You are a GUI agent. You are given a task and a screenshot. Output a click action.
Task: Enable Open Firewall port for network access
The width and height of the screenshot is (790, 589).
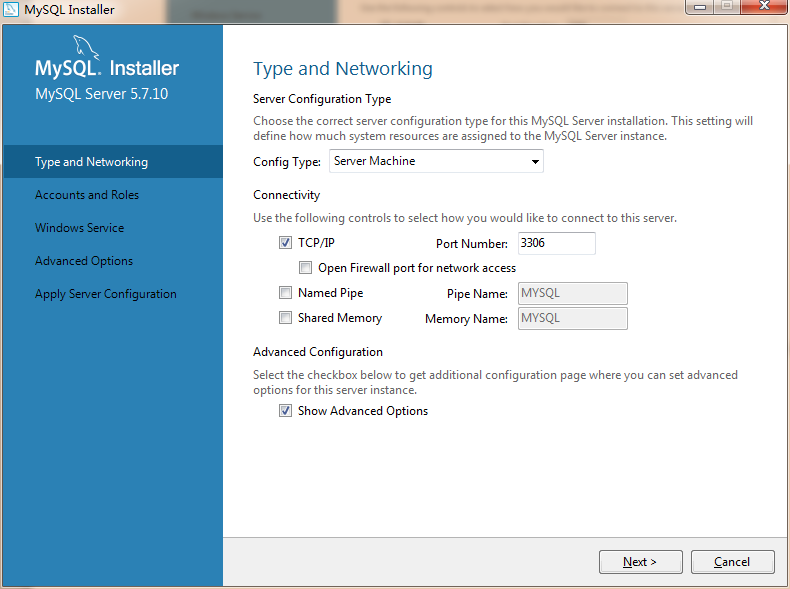point(306,268)
